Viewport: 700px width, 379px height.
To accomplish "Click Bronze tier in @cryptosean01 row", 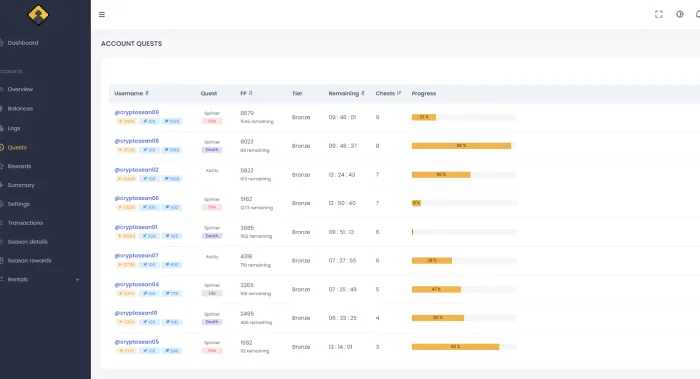I will [x=301, y=232].
